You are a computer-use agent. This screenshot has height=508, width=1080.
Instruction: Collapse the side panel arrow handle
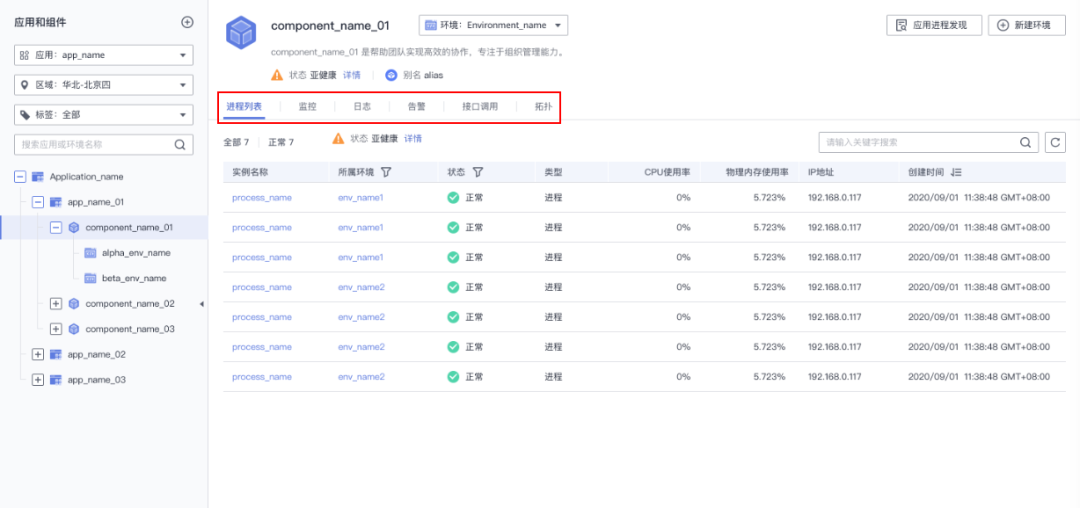click(202, 304)
